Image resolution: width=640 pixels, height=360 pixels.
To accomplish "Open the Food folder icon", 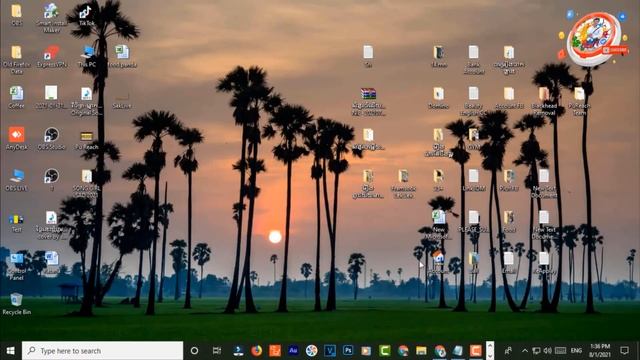I will [509, 222].
